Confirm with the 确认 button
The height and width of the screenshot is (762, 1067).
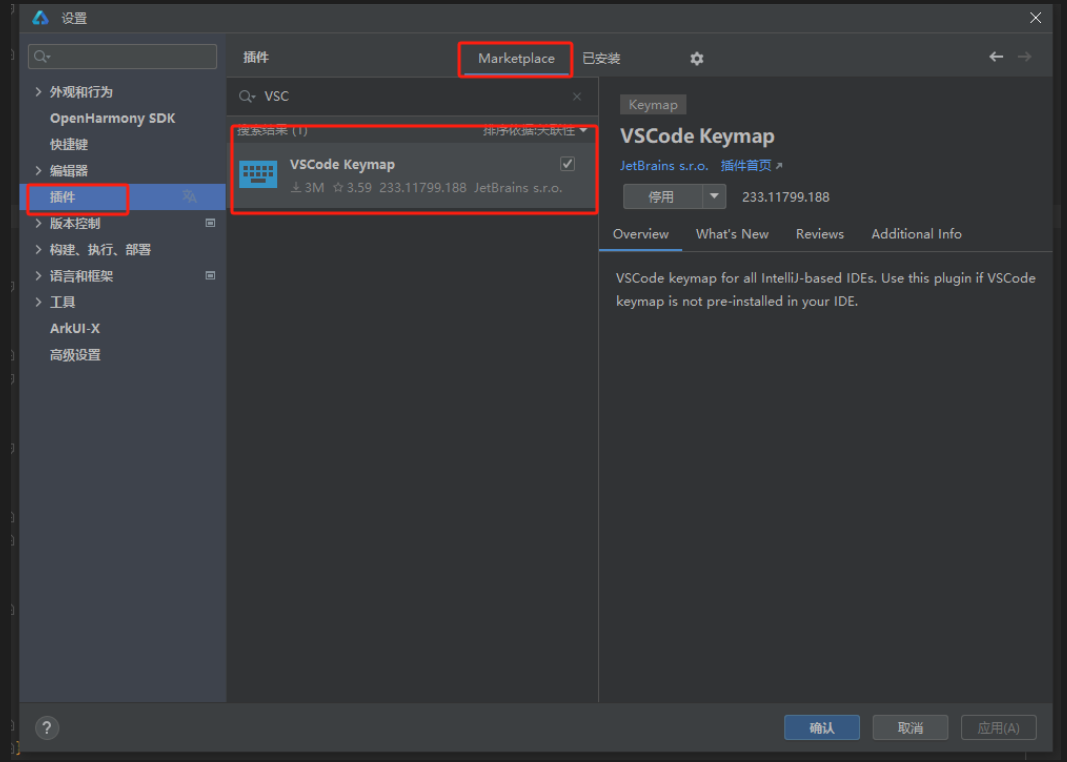click(821, 728)
